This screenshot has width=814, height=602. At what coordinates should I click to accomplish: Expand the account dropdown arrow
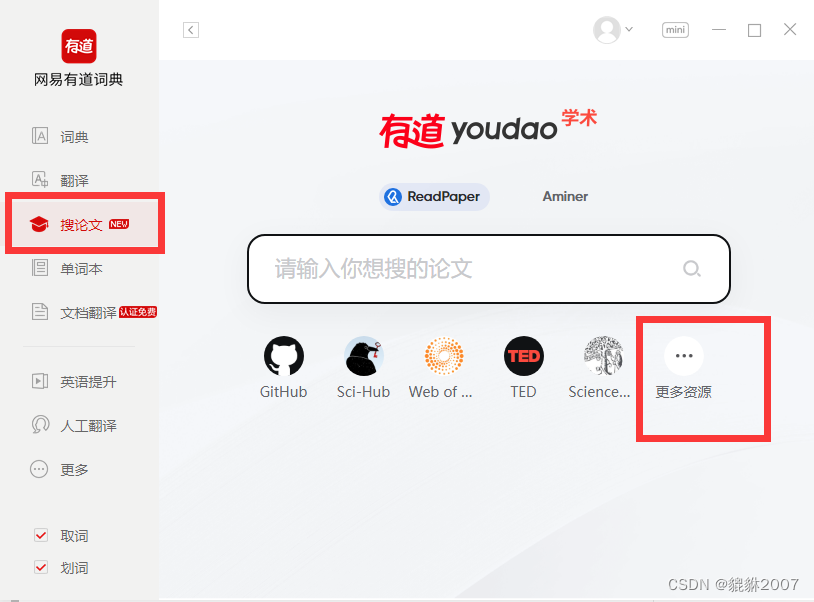click(629, 29)
